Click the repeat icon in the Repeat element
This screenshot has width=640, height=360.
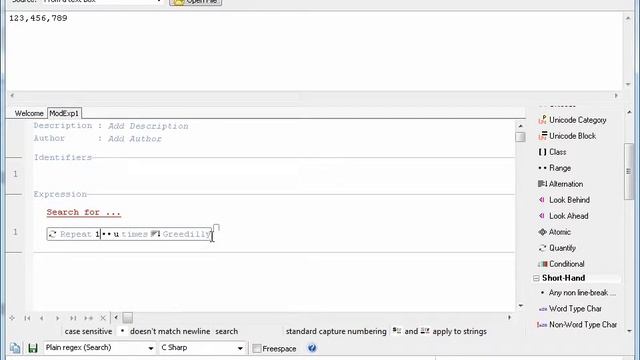(53, 234)
